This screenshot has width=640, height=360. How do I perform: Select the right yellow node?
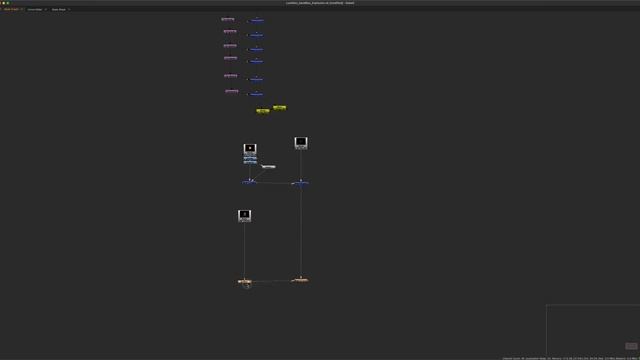(280, 108)
